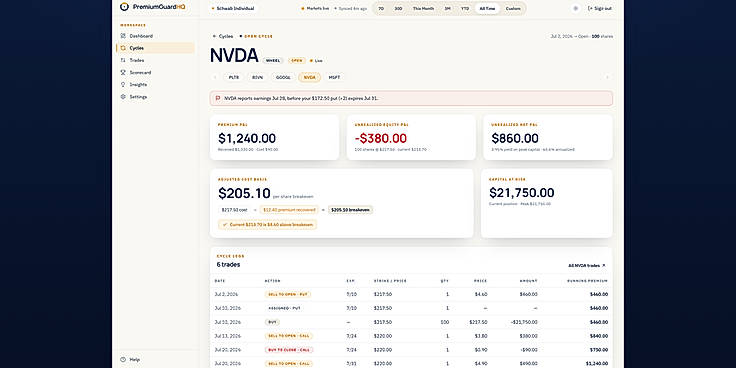
Task: Click the NVDA earnings warning banner
Action: 411,99
